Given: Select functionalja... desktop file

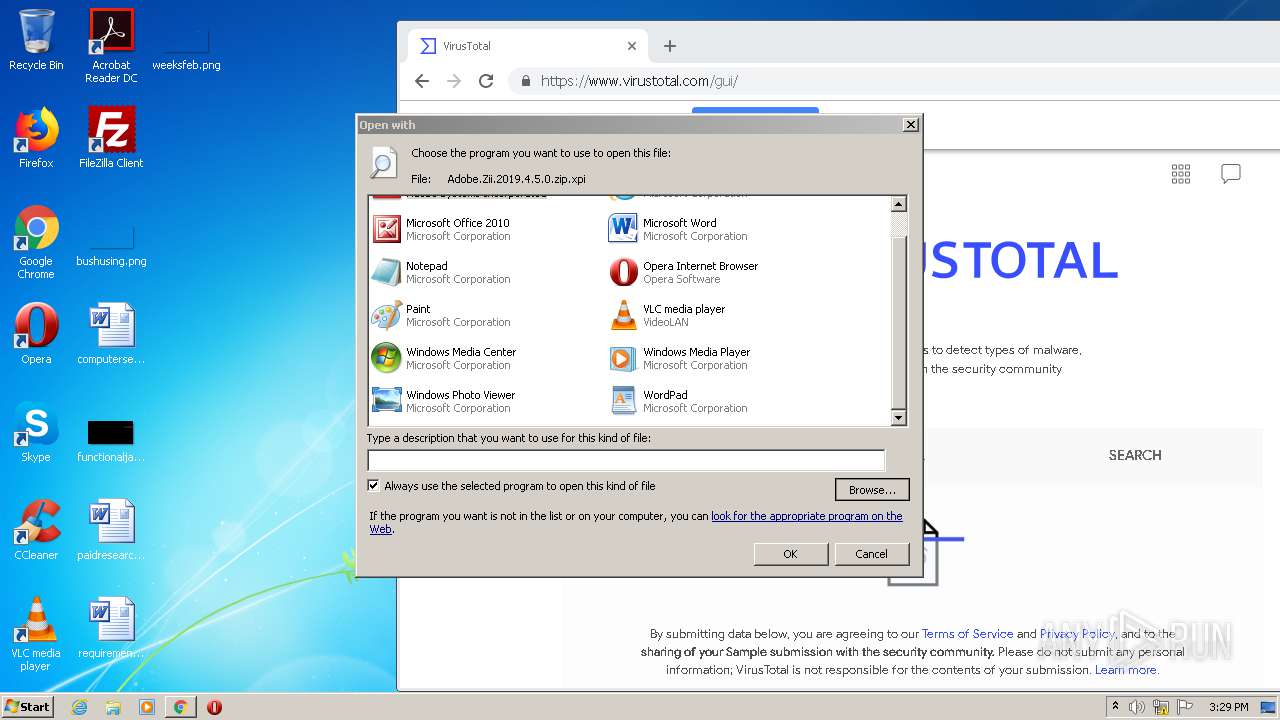Looking at the screenshot, I should (111, 440).
